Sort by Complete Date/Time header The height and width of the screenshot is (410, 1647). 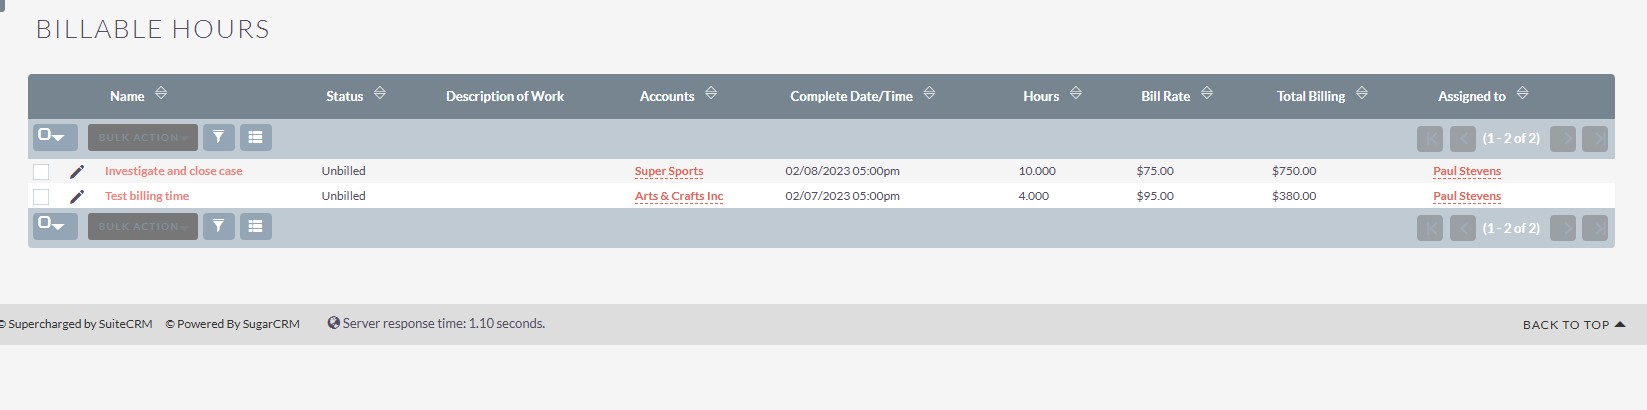pyautogui.click(x=929, y=94)
